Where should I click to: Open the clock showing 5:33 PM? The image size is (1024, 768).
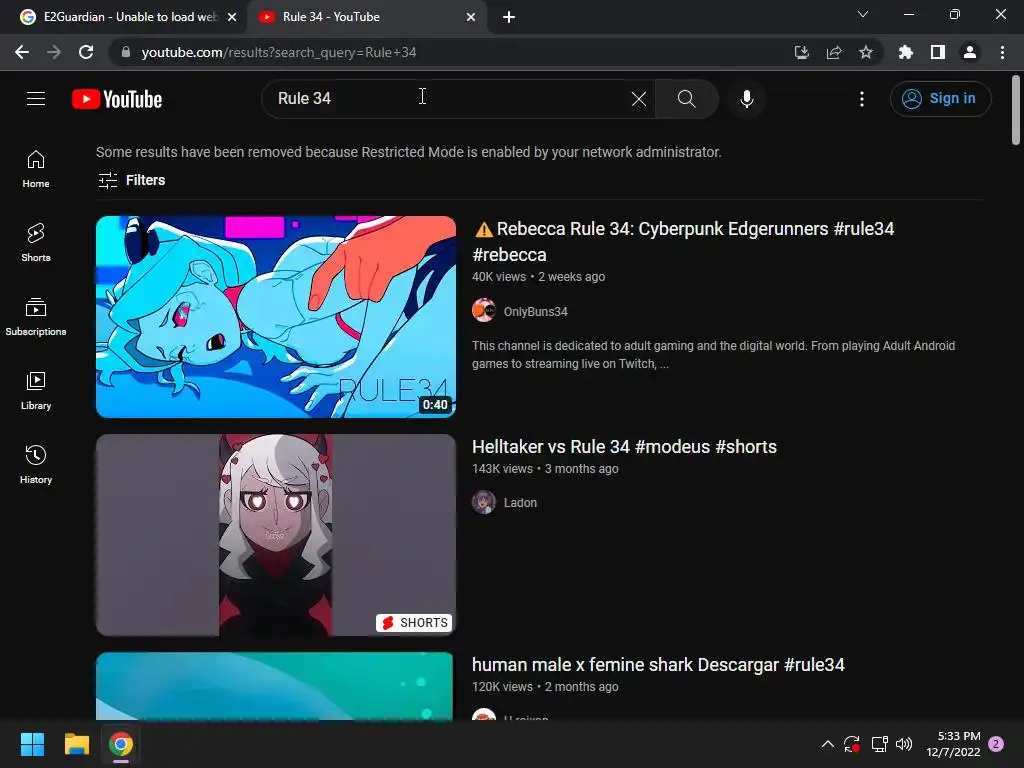click(x=953, y=744)
